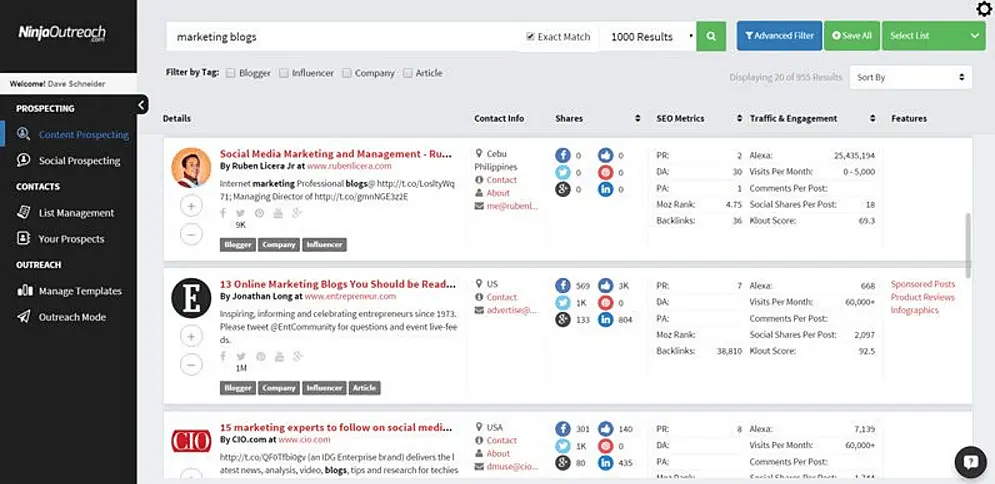Collapse the sidebar with the arrow handle
Viewport: 995px width, 484px height.
[x=142, y=104]
